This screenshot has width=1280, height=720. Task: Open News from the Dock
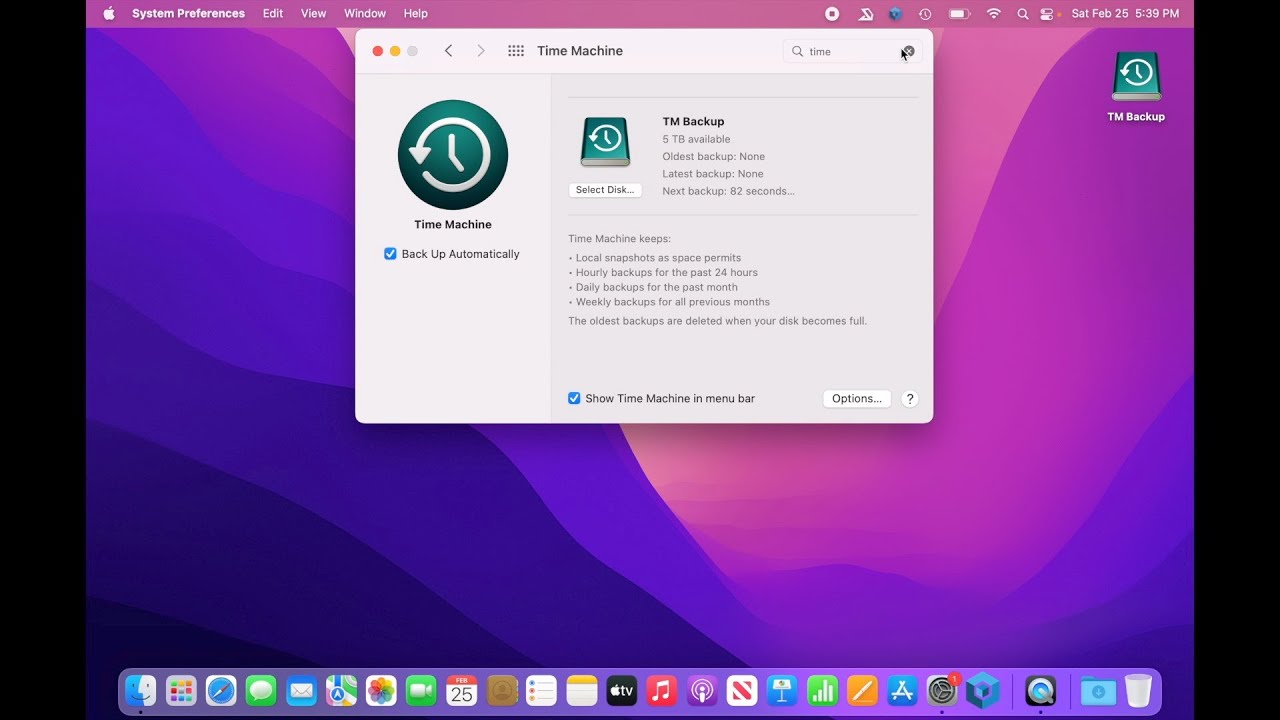pos(742,690)
